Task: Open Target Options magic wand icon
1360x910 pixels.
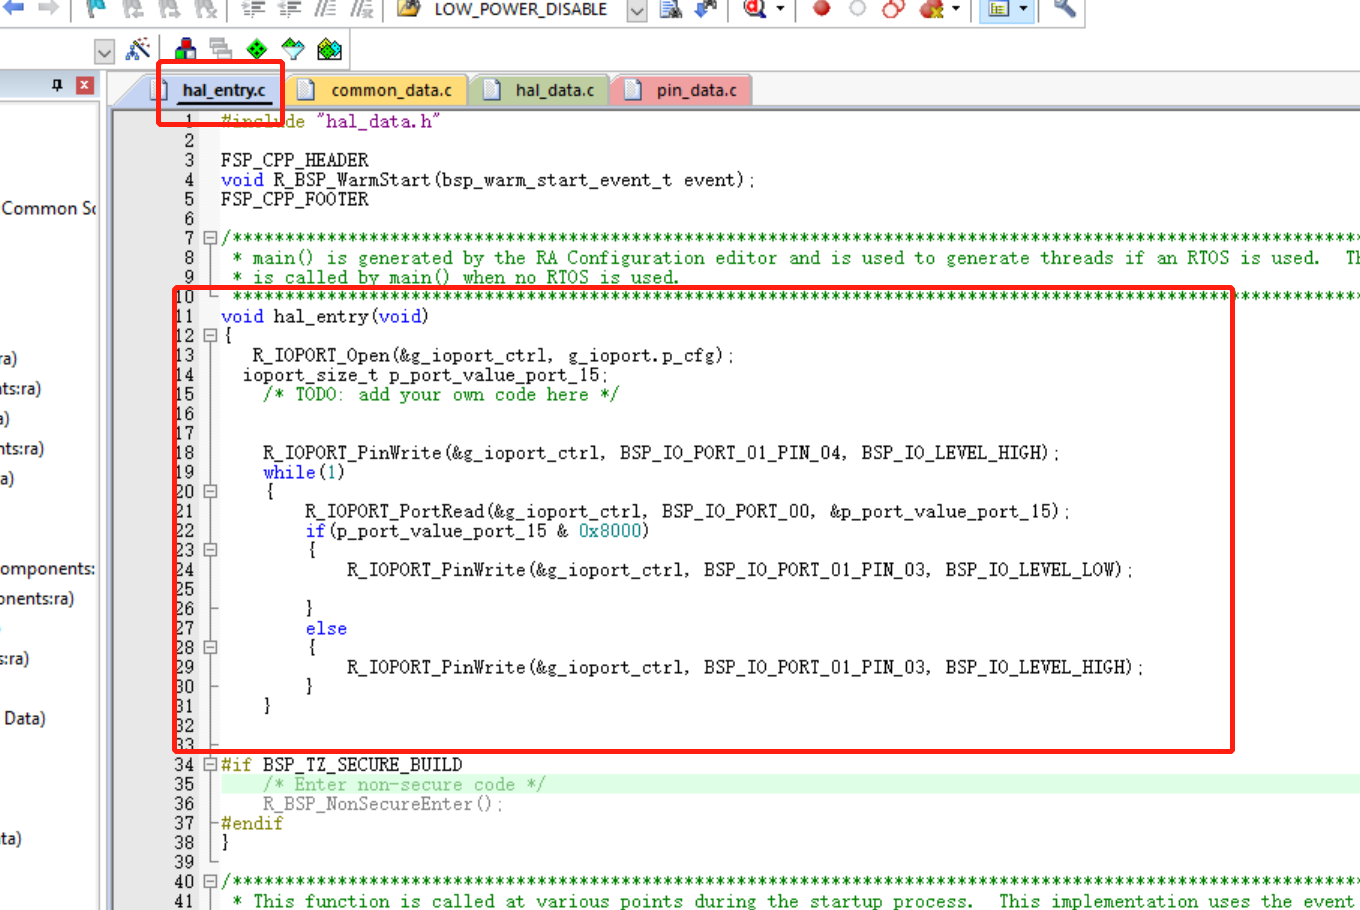Action: click(139, 49)
